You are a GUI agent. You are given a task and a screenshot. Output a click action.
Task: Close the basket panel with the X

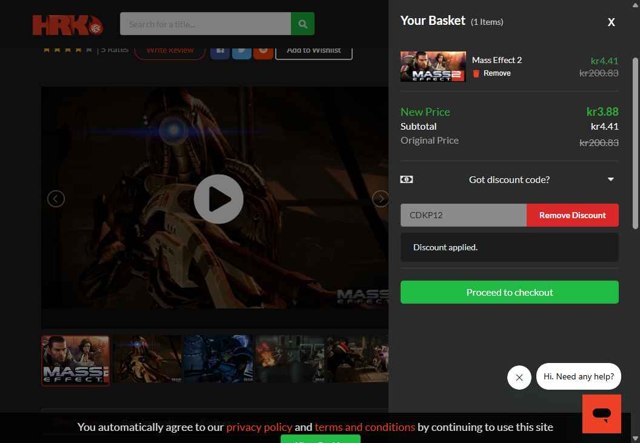611,22
